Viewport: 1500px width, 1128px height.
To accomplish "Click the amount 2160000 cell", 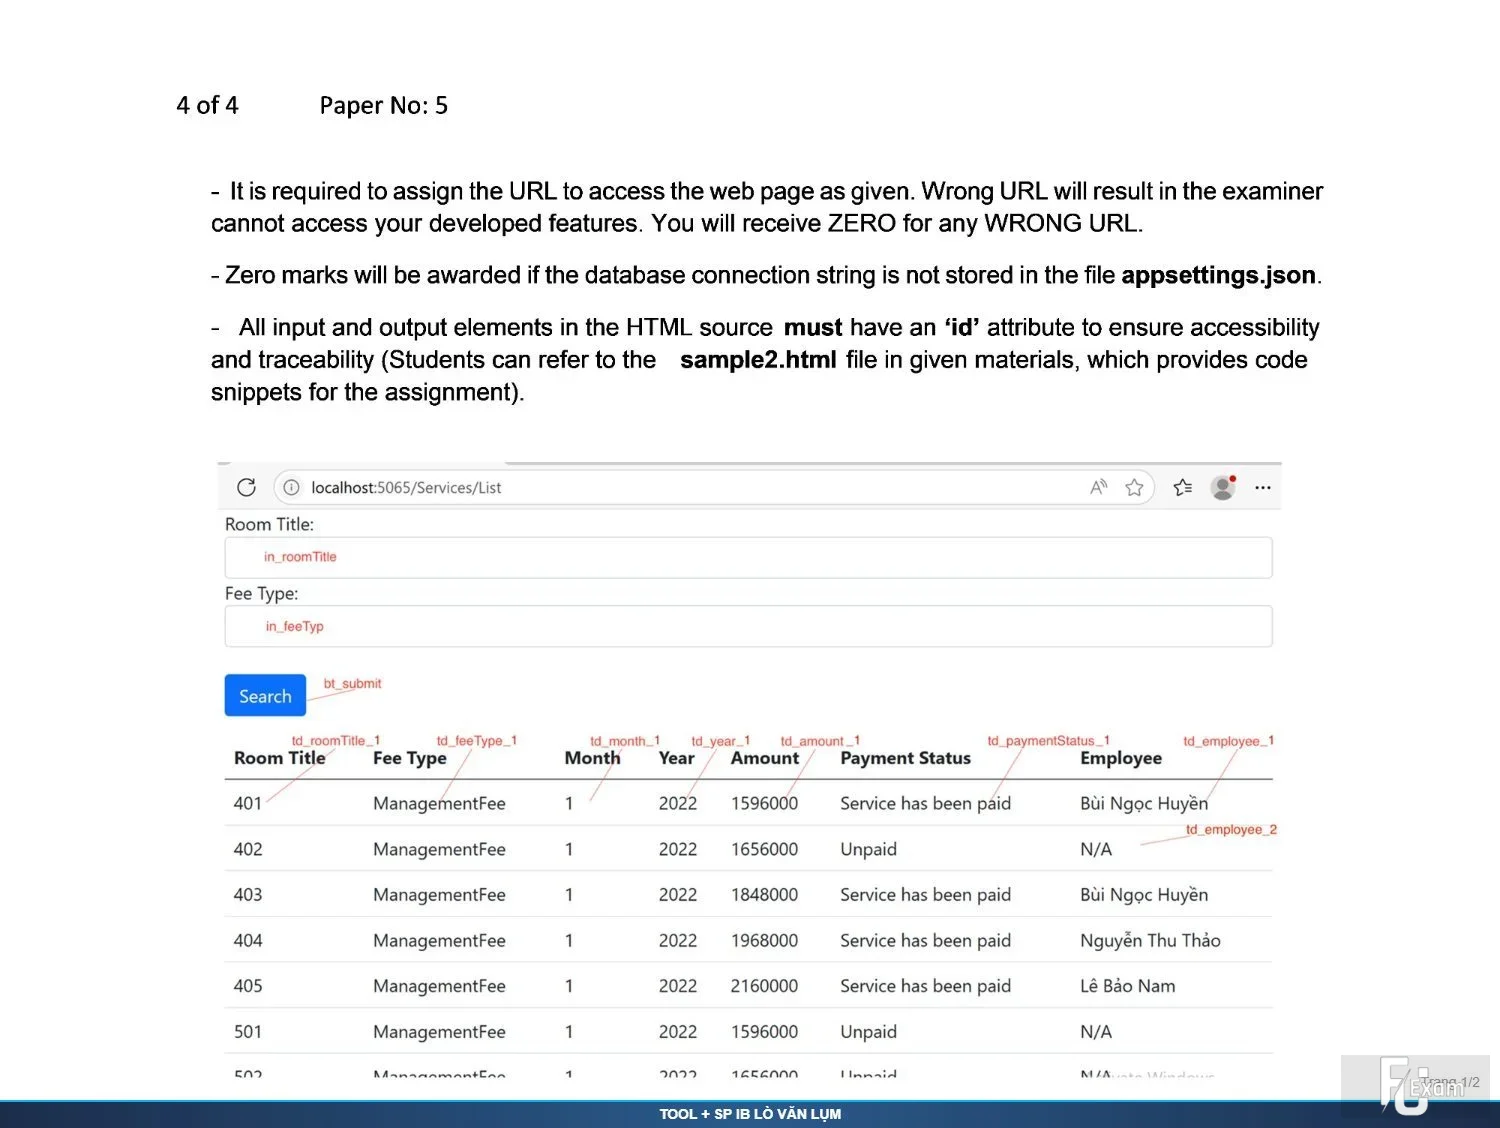I will coord(764,985).
